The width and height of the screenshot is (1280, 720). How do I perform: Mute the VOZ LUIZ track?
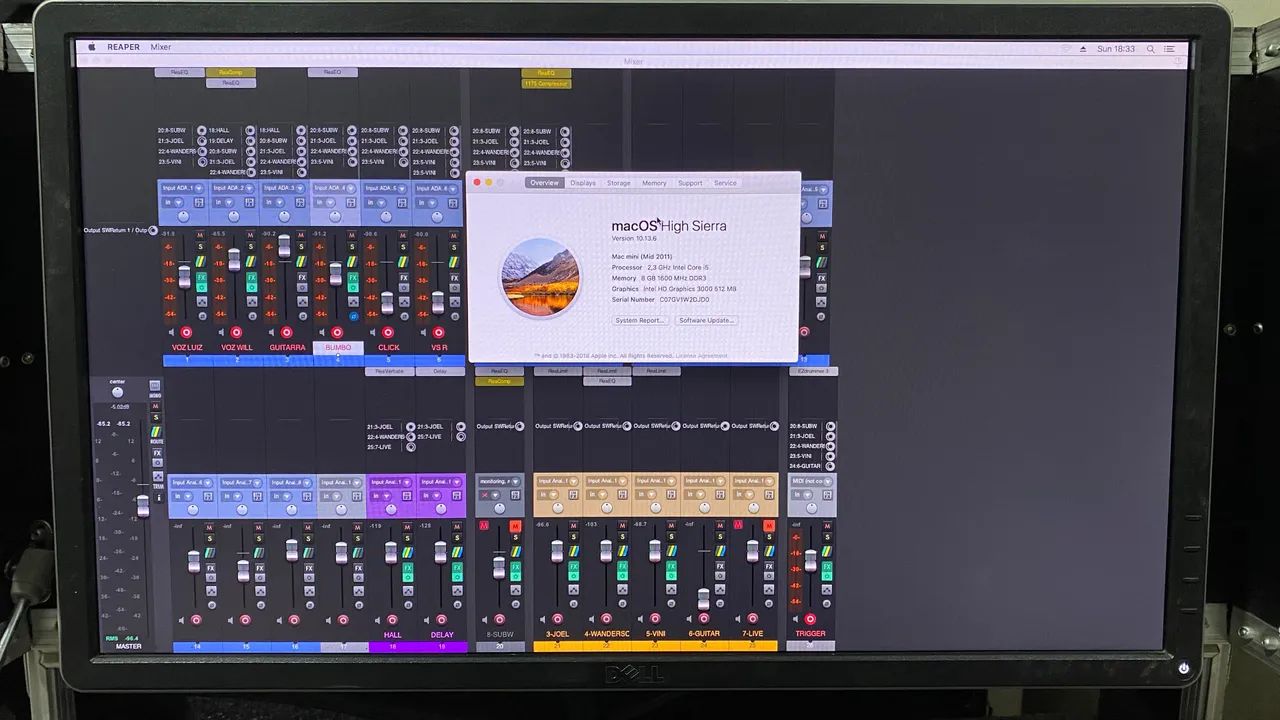(200, 235)
